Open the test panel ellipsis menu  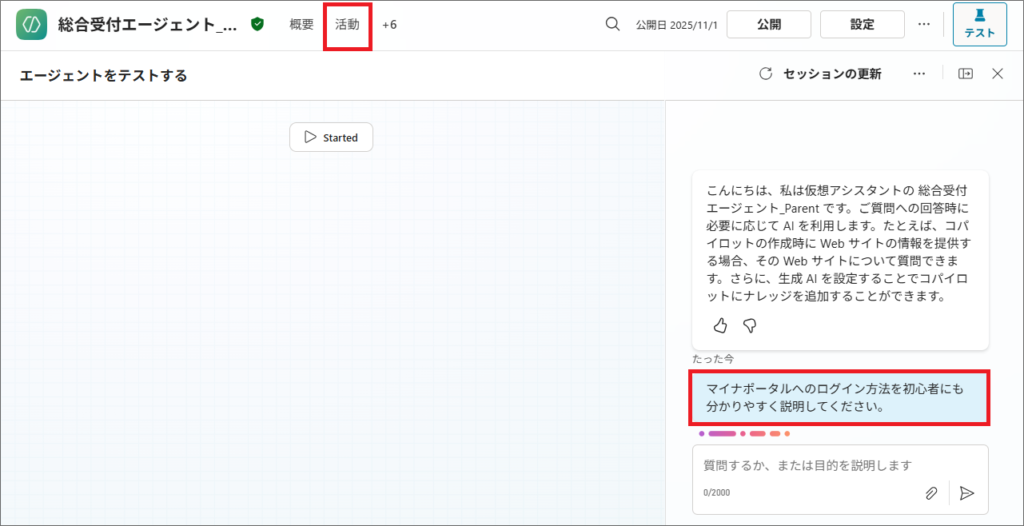919,74
